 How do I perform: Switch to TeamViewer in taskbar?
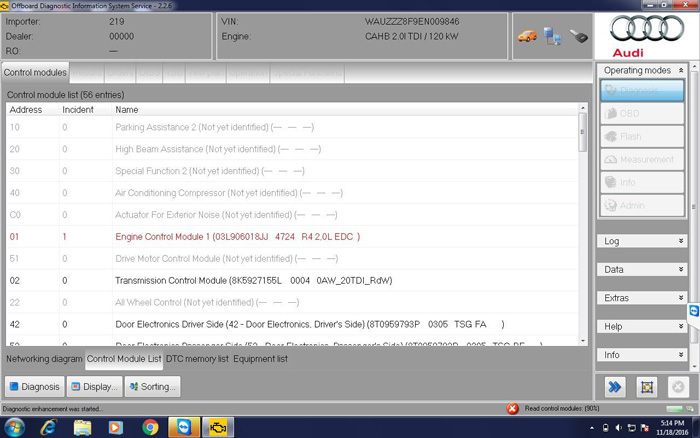(x=184, y=427)
